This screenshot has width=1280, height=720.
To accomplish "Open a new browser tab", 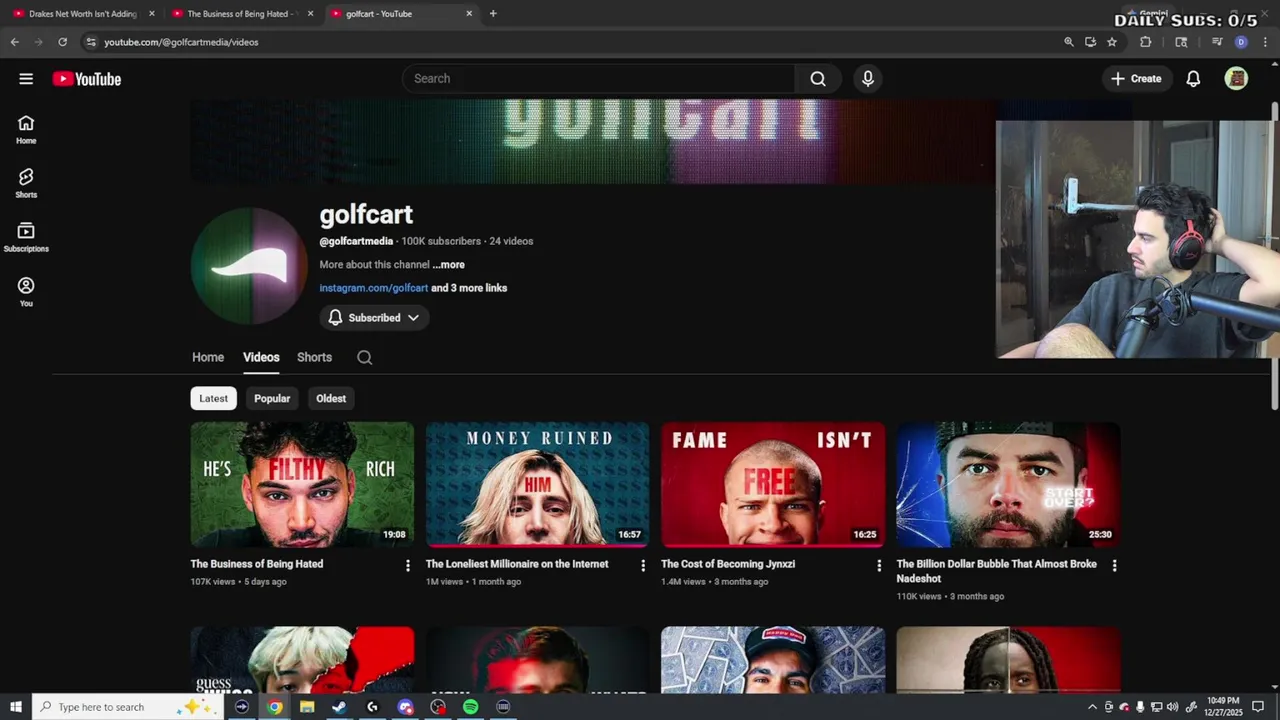I will click(493, 14).
